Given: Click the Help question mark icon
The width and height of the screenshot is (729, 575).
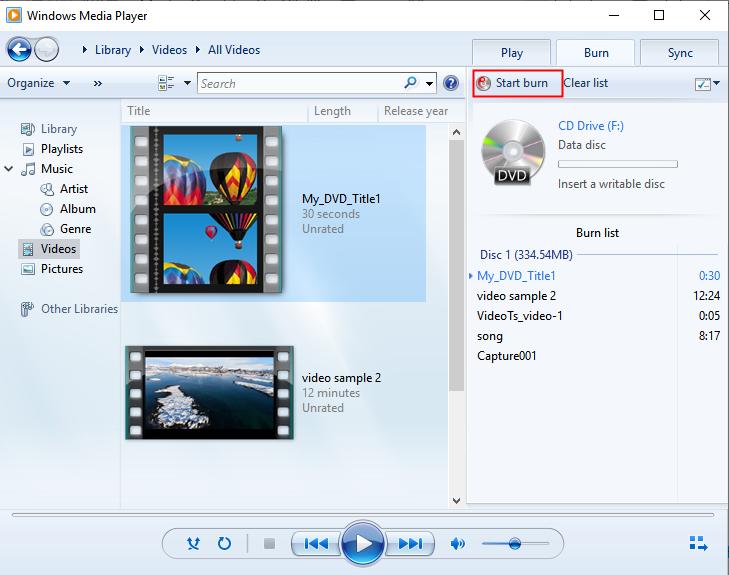Looking at the screenshot, I should 451,84.
